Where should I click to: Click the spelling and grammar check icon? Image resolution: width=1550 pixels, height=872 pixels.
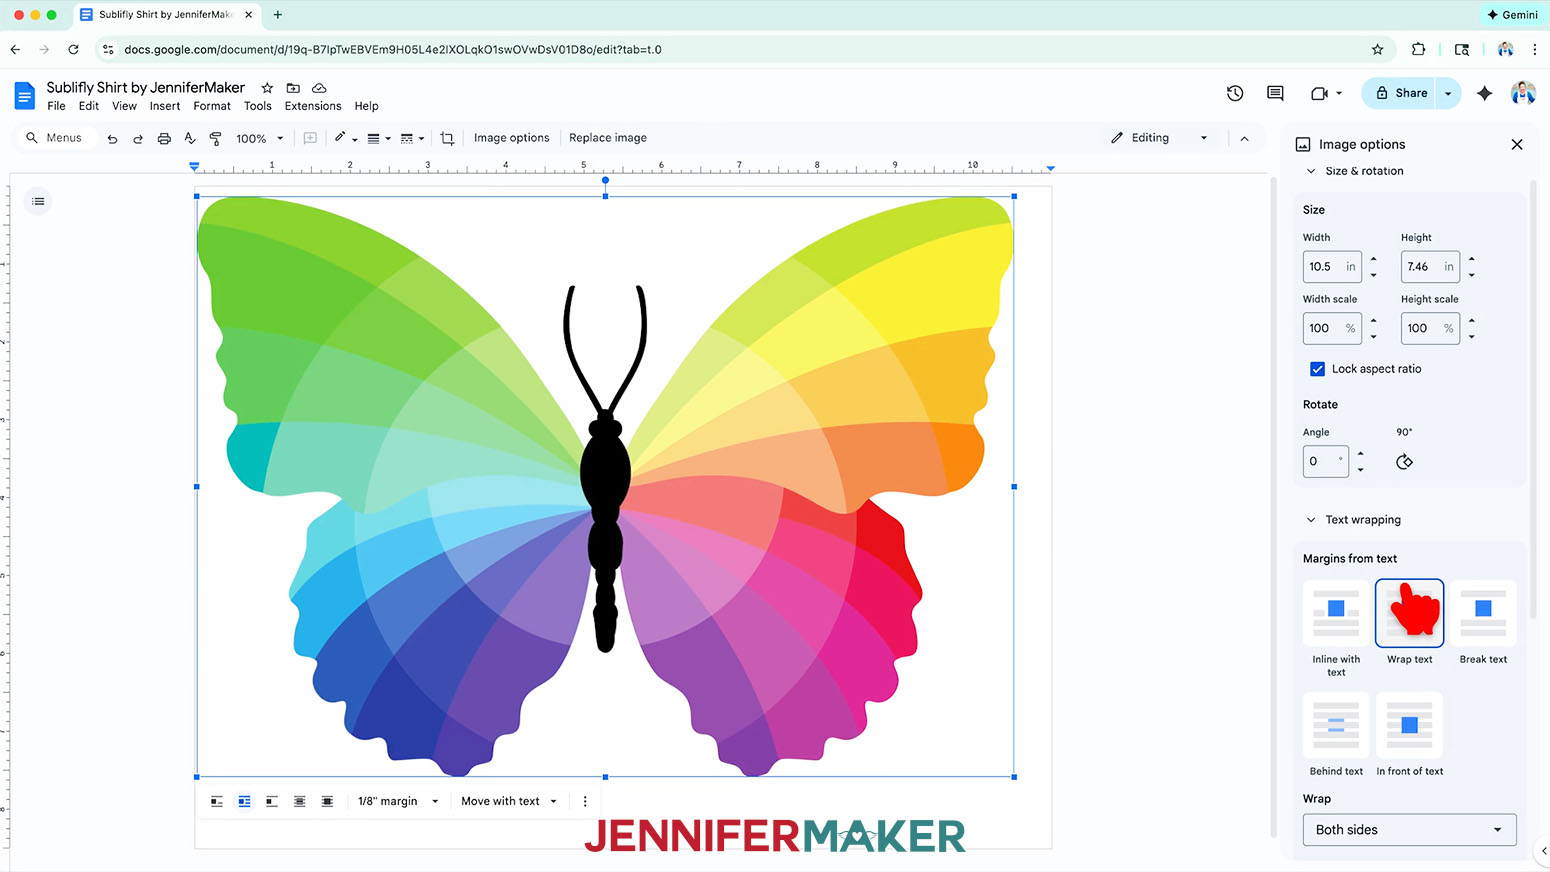[x=190, y=138]
